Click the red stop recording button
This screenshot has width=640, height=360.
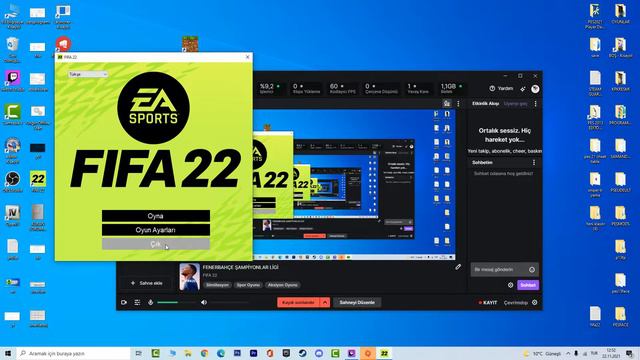pyautogui.click(x=298, y=302)
